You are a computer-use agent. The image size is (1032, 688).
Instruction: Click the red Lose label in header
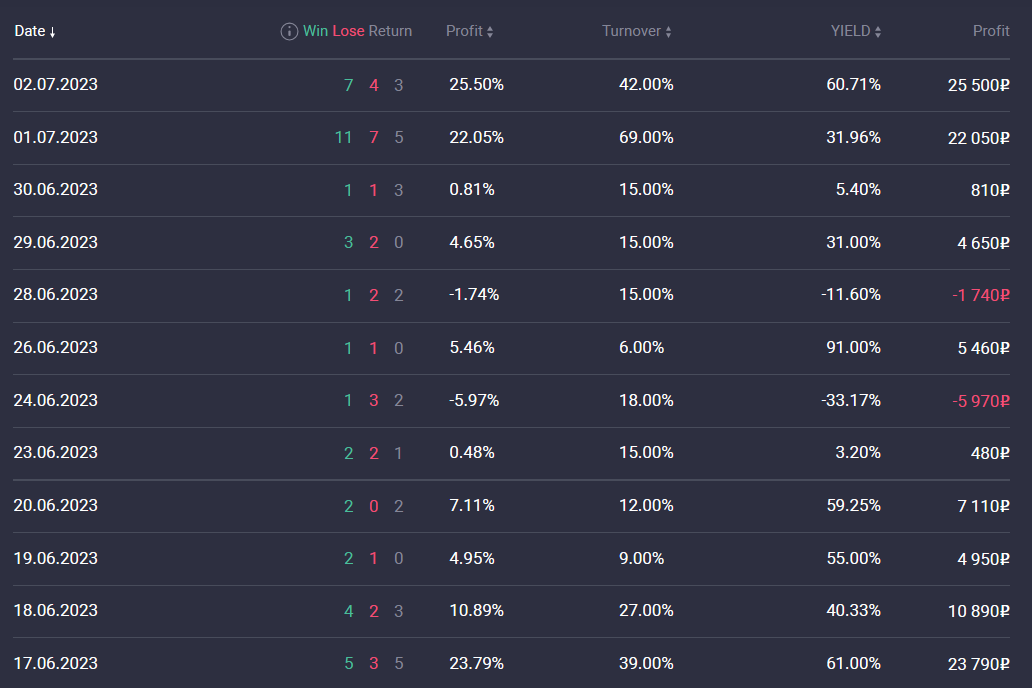click(348, 31)
